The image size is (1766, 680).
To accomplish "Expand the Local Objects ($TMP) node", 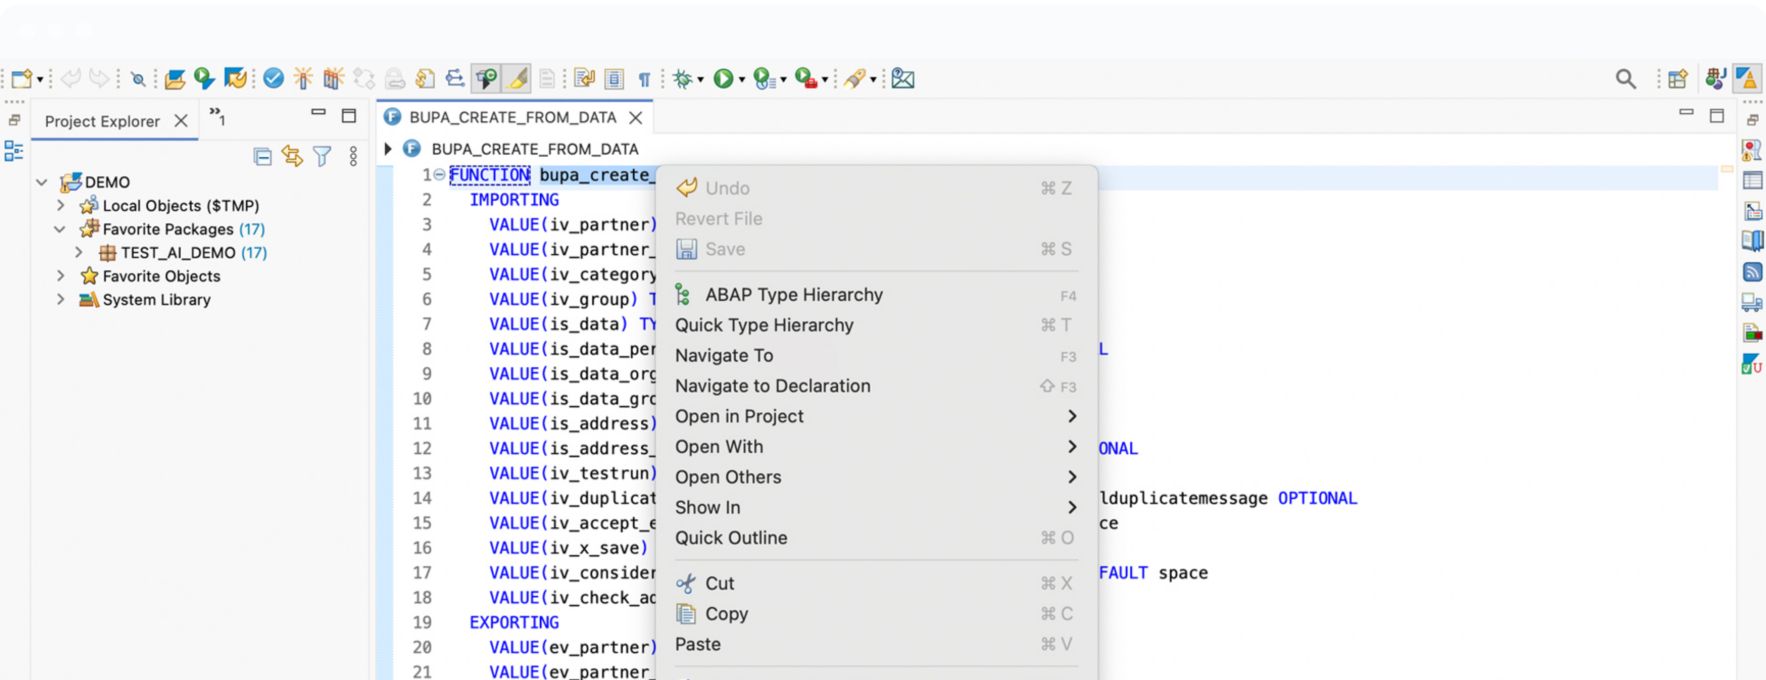I will pos(61,205).
